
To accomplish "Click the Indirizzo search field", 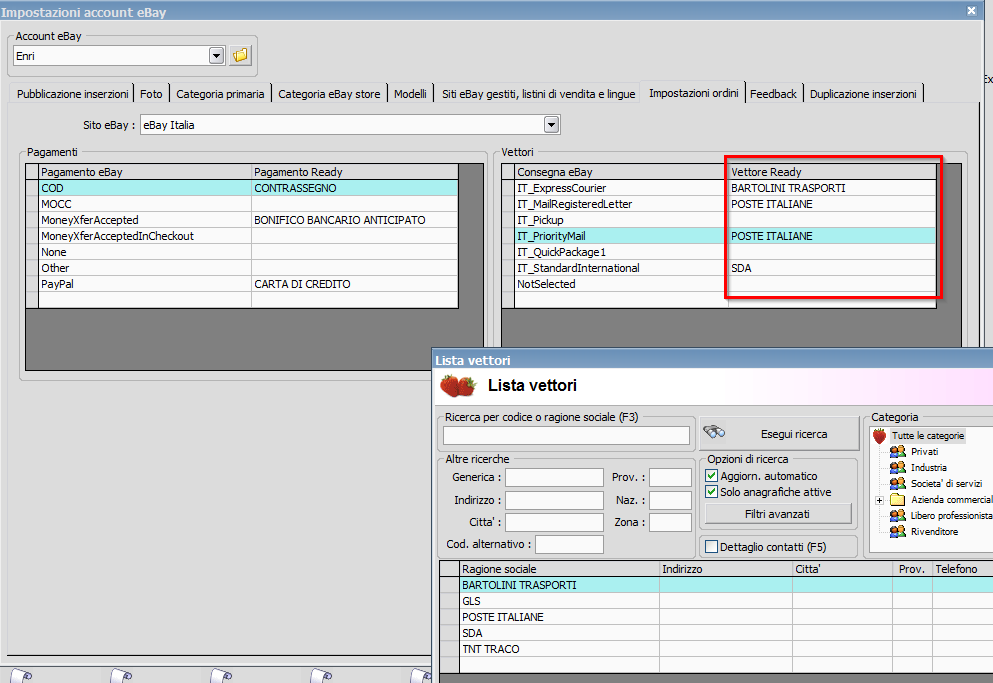I will click(x=554, y=500).
